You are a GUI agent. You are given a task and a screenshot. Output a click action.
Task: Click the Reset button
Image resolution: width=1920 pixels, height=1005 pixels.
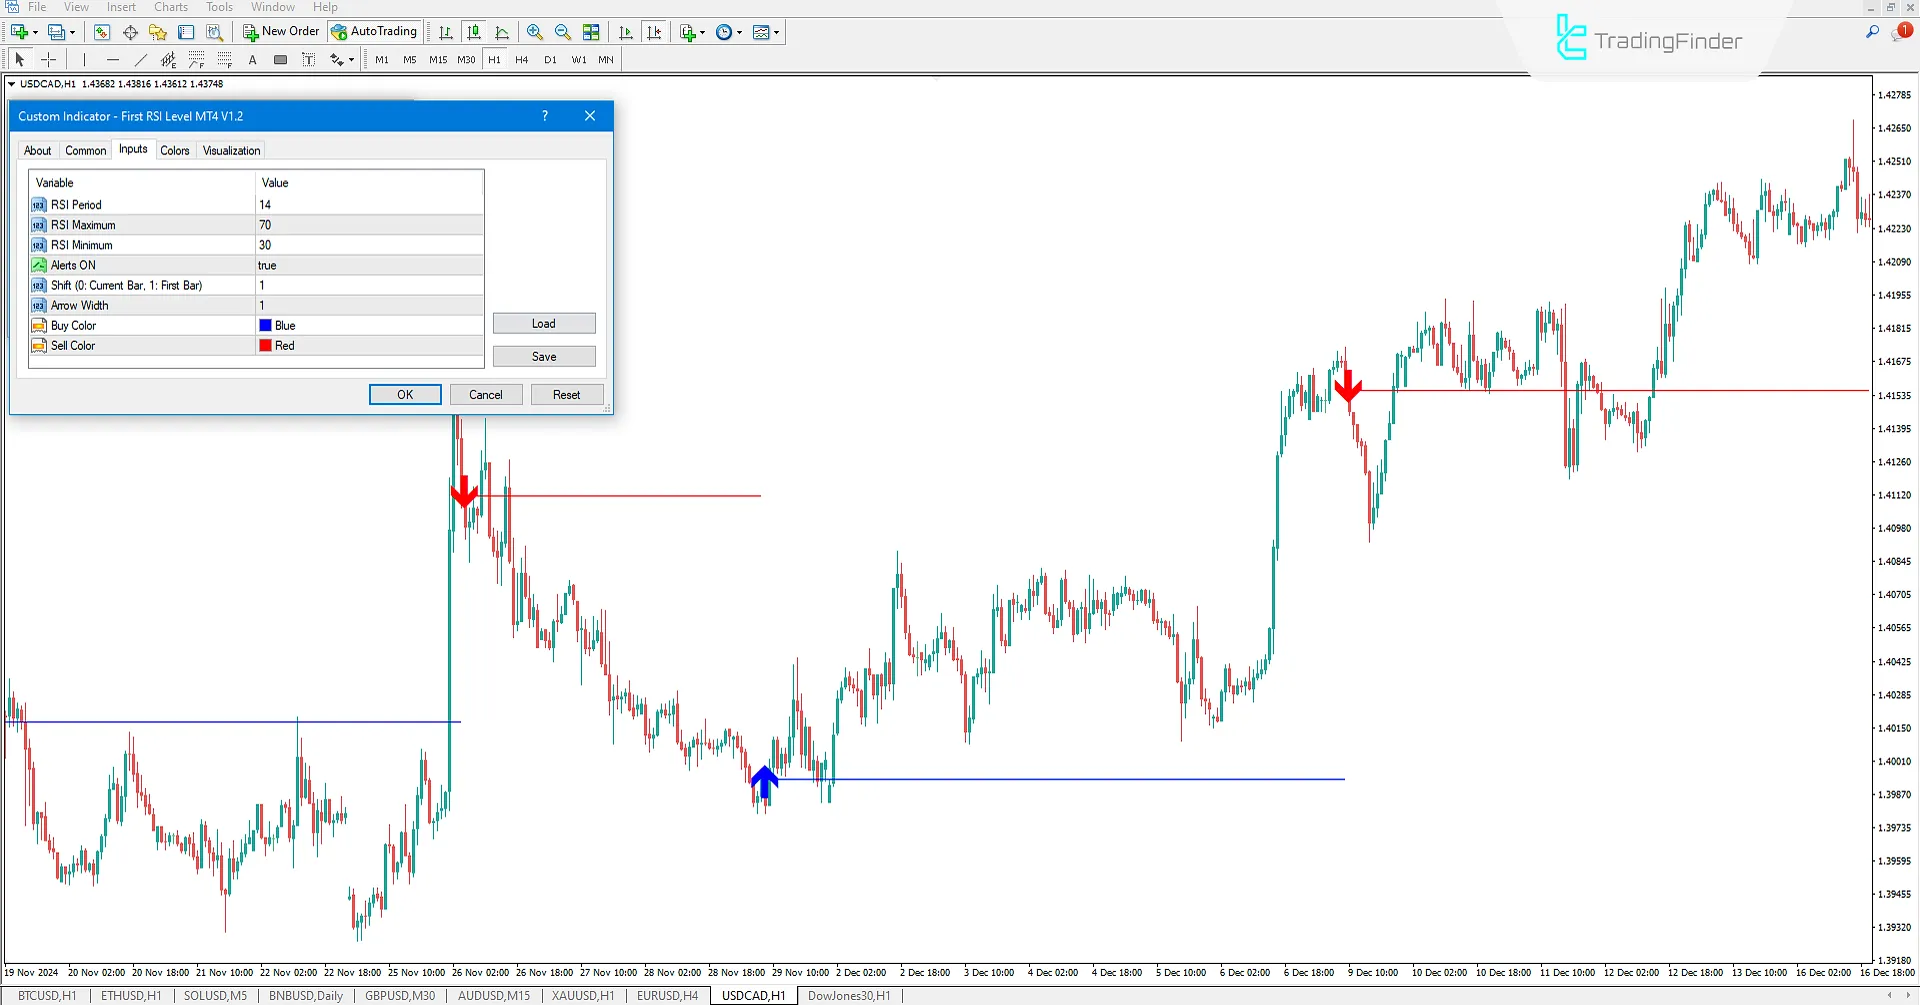(x=567, y=394)
